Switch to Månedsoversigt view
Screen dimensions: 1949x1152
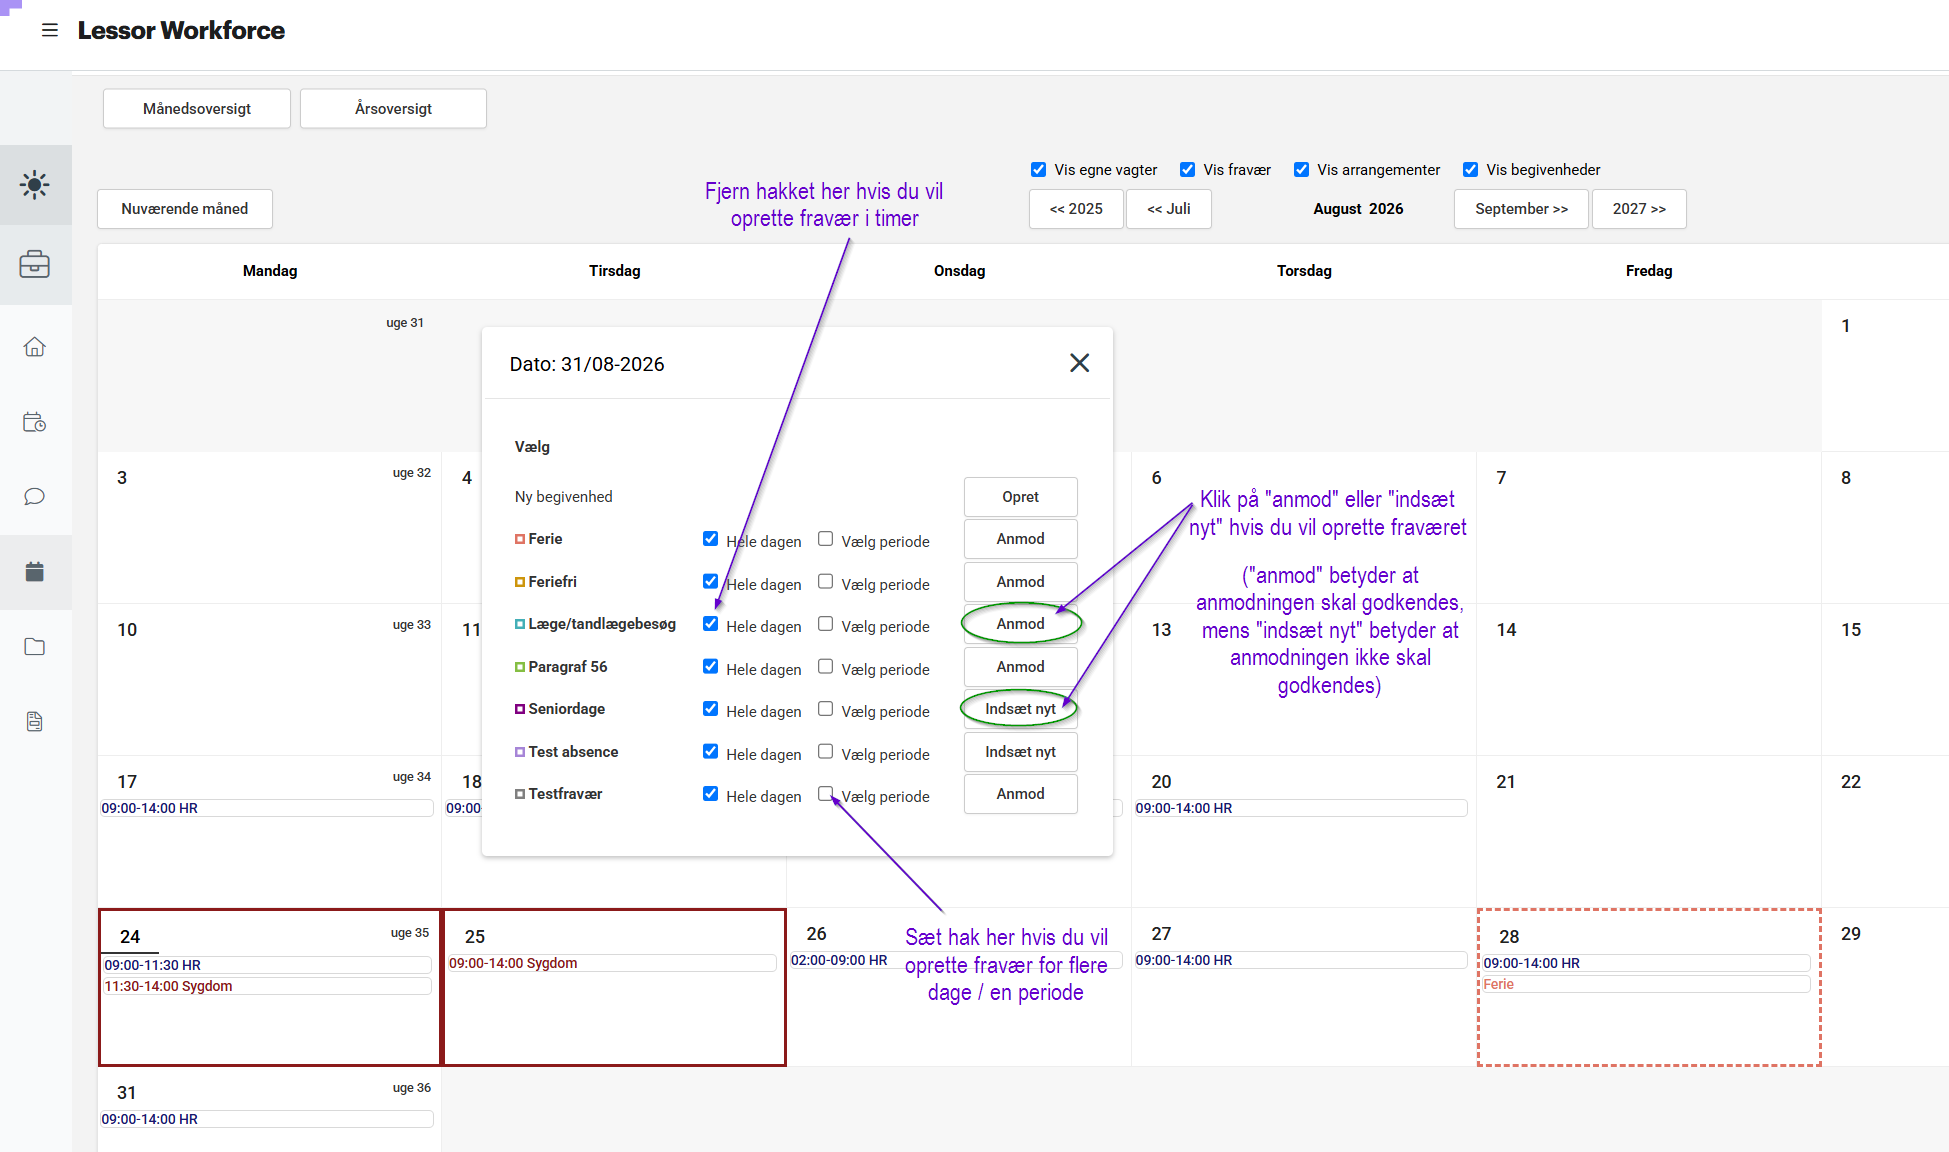click(x=197, y=109)
